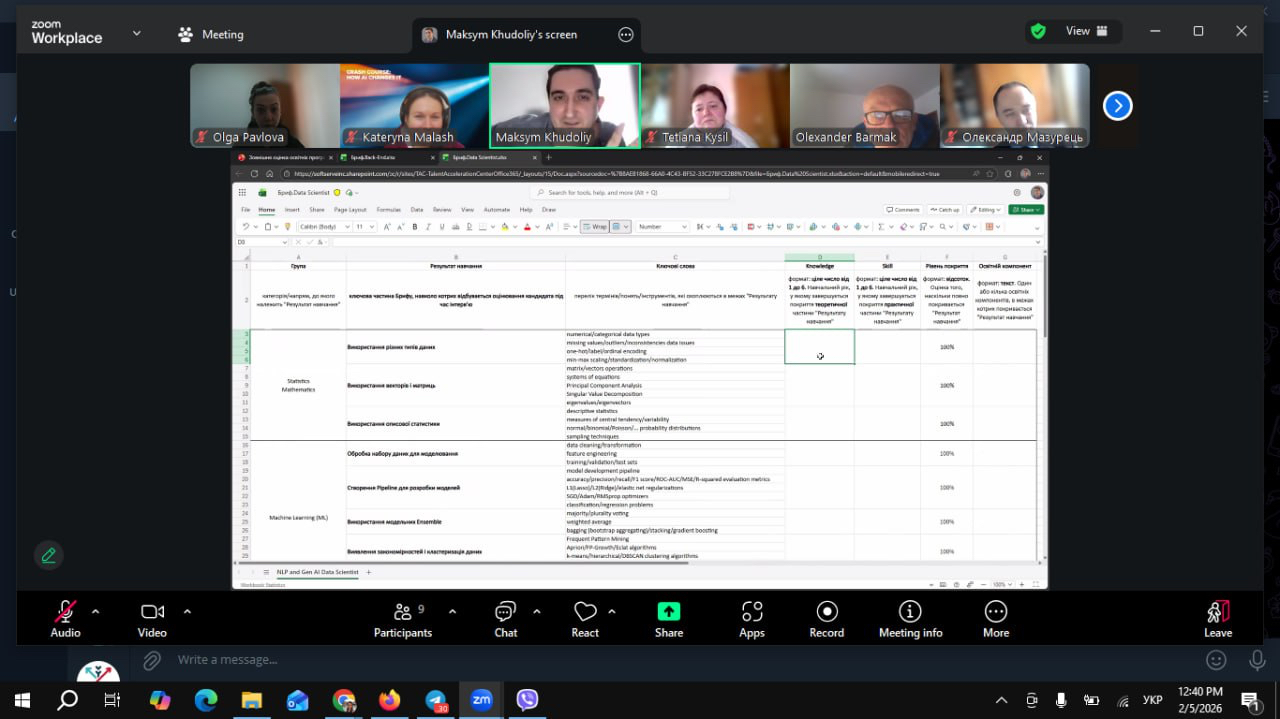Expand the arrow next to Audio
This screenshot has width=1280, height=719.
[x=96, y=611]
